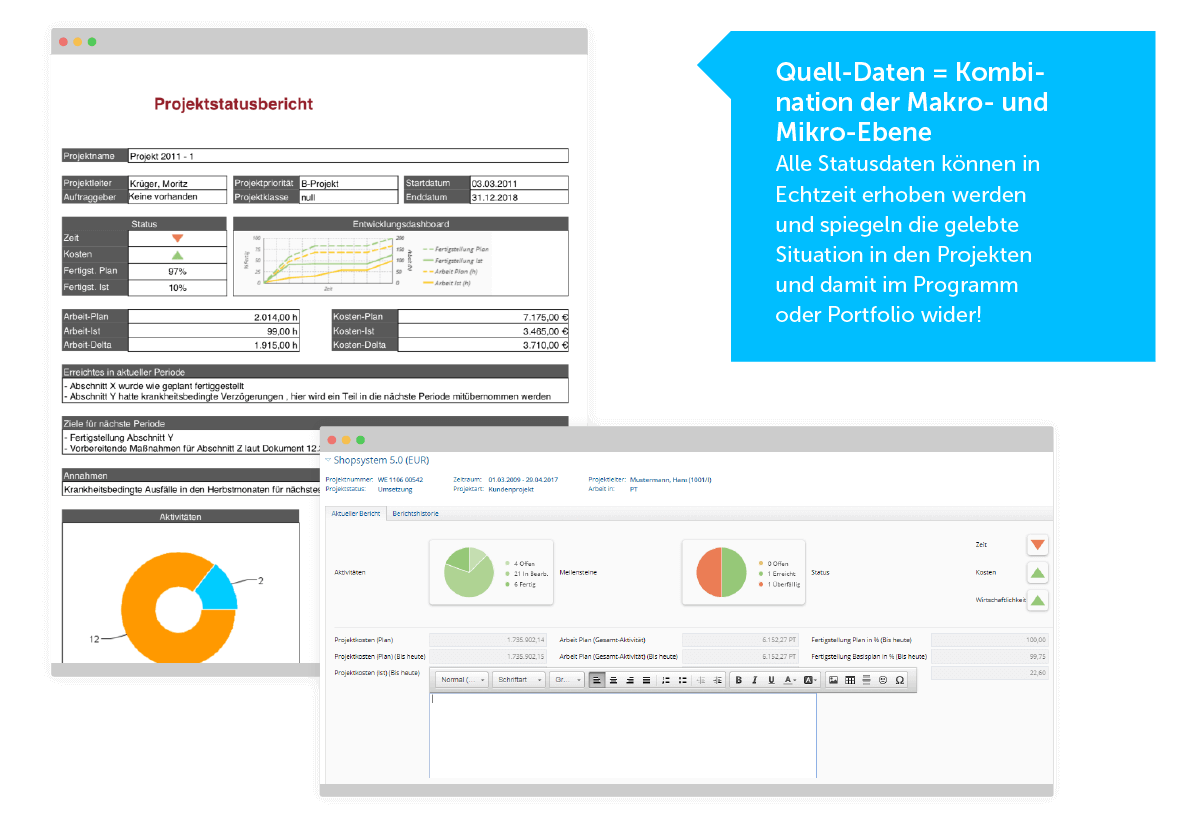Viewport: 1200px width, 821px height.
Task: Toggle bold formatting in the editor toolbar
Action: pyautogui.click(x=739, y=680)
